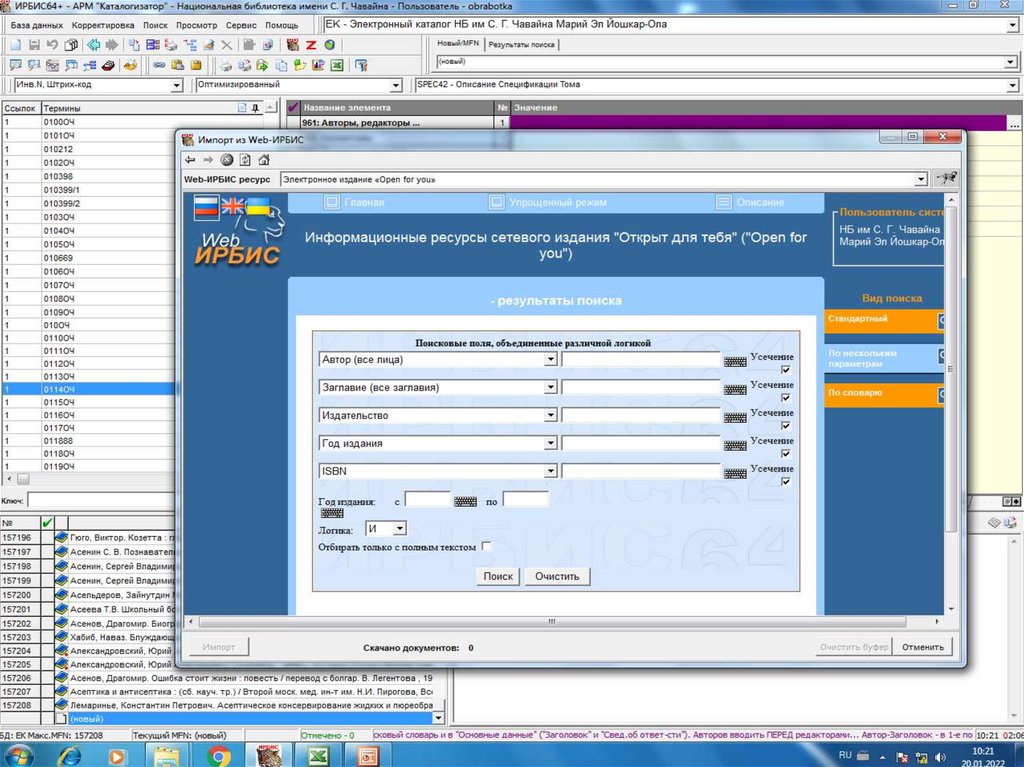Image resolution: width=1024 pixels, height=767 pixels.
Task: Click the chain link icon in second toolbar
Action: 159,65
